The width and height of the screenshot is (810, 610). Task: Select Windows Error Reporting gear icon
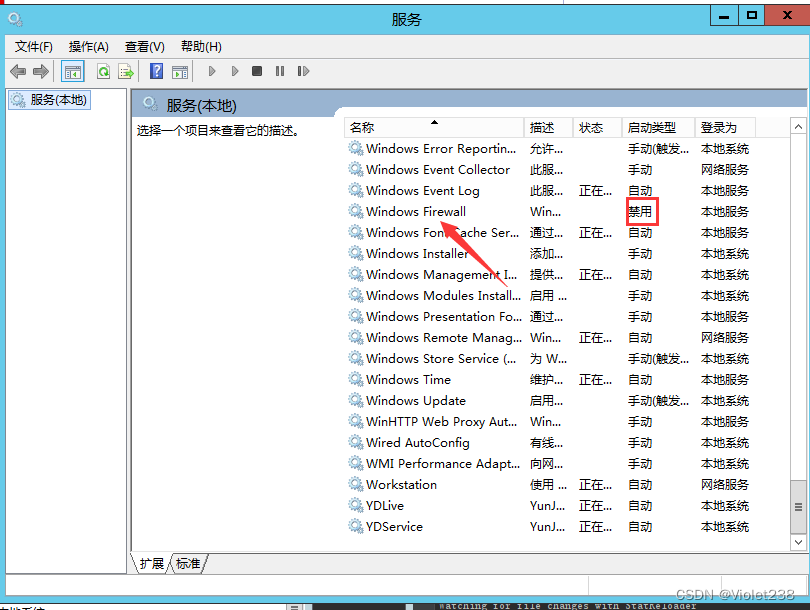click(355, 148)
